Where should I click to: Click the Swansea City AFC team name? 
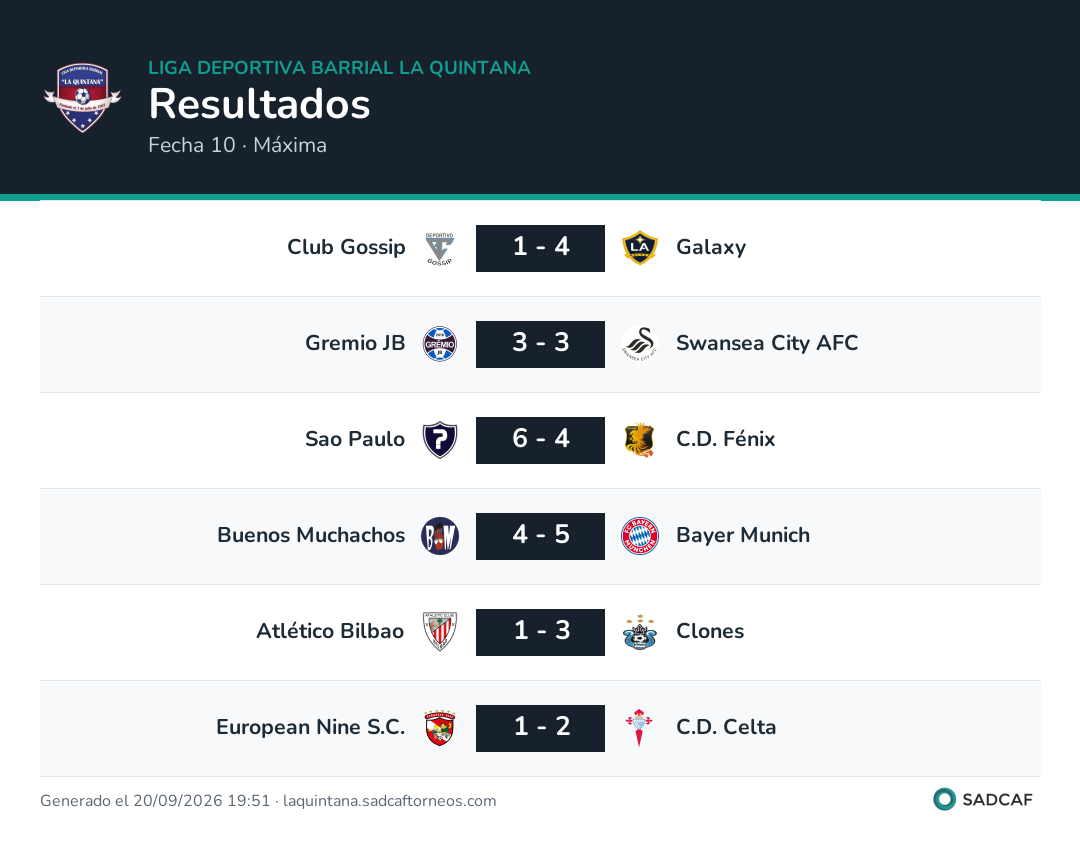(767, 343)
